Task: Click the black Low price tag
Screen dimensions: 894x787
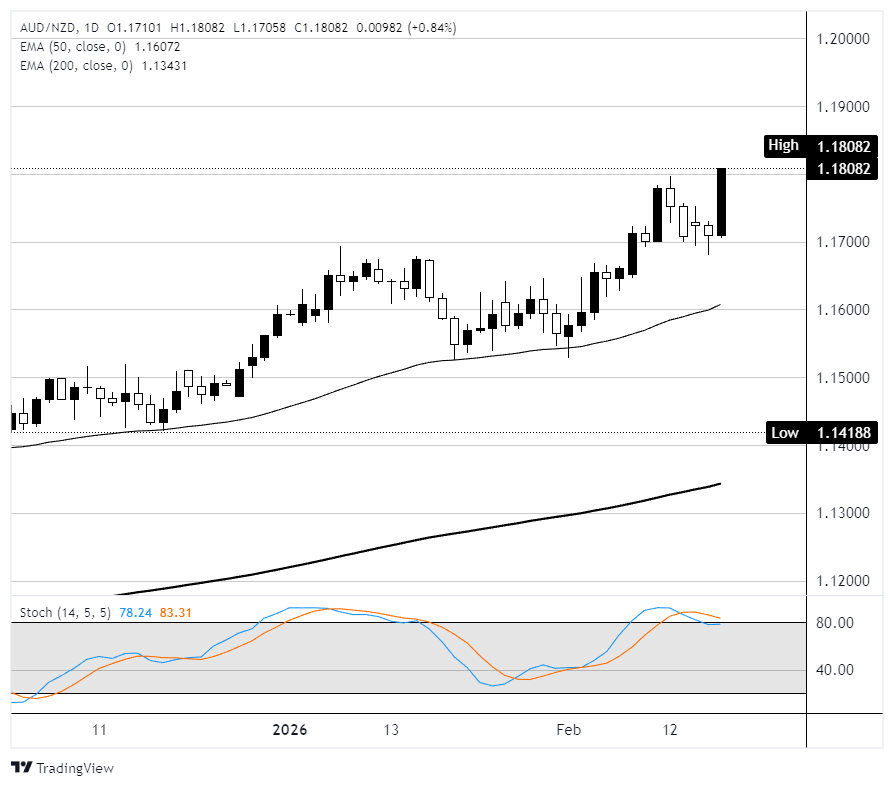Action: [785, 433]
